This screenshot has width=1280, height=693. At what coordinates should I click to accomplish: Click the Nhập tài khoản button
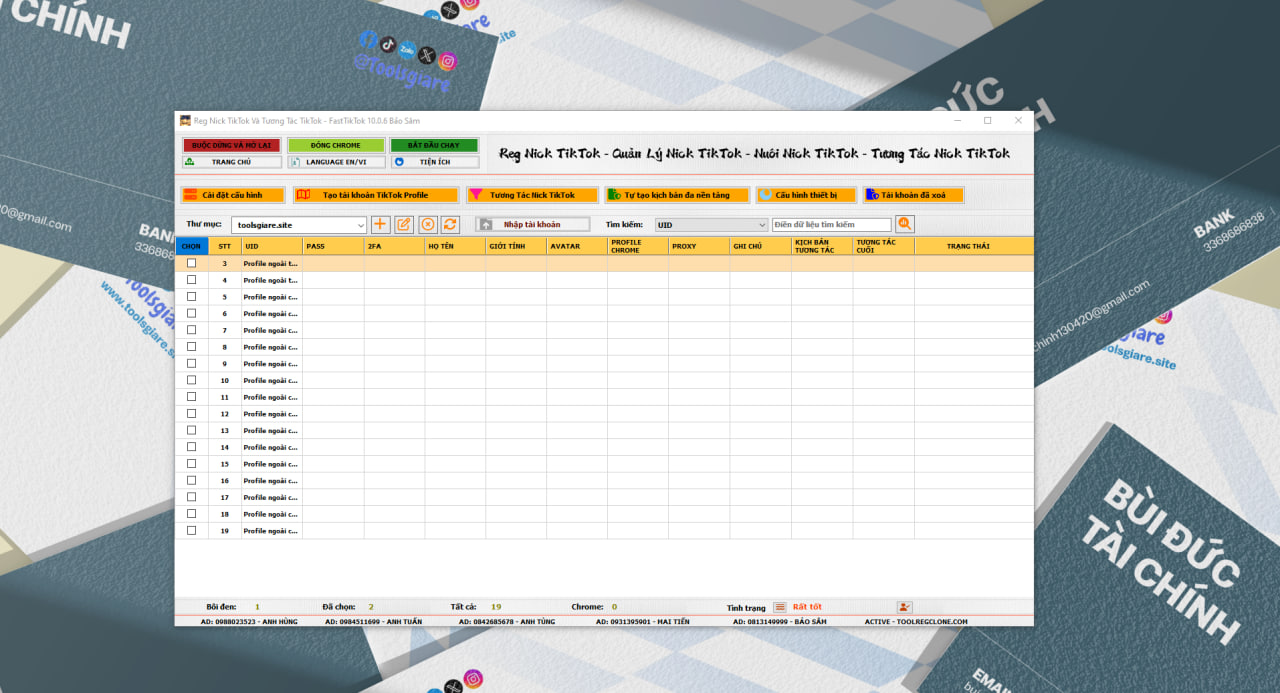click(532, 225)
